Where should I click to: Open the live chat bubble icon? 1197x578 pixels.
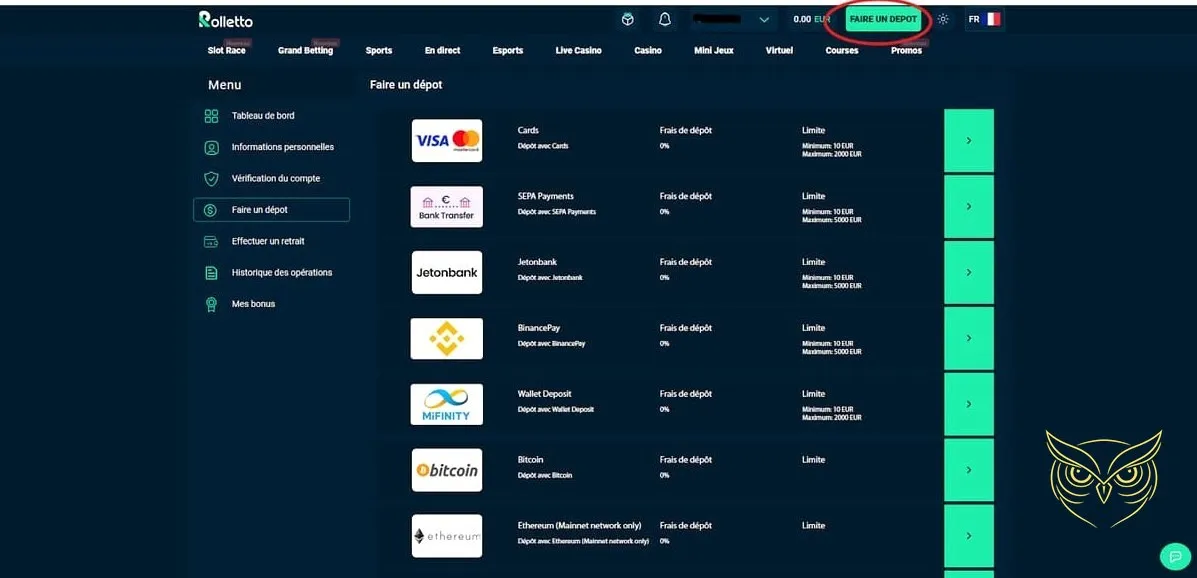(x=1174, y=556)
